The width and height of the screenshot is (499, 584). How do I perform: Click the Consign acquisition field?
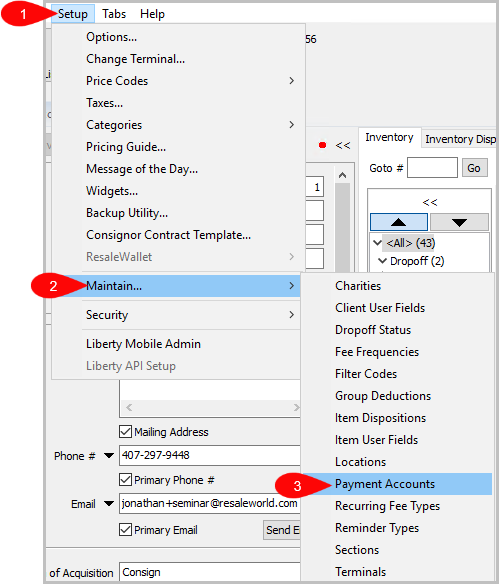click(x=210, y=572)
